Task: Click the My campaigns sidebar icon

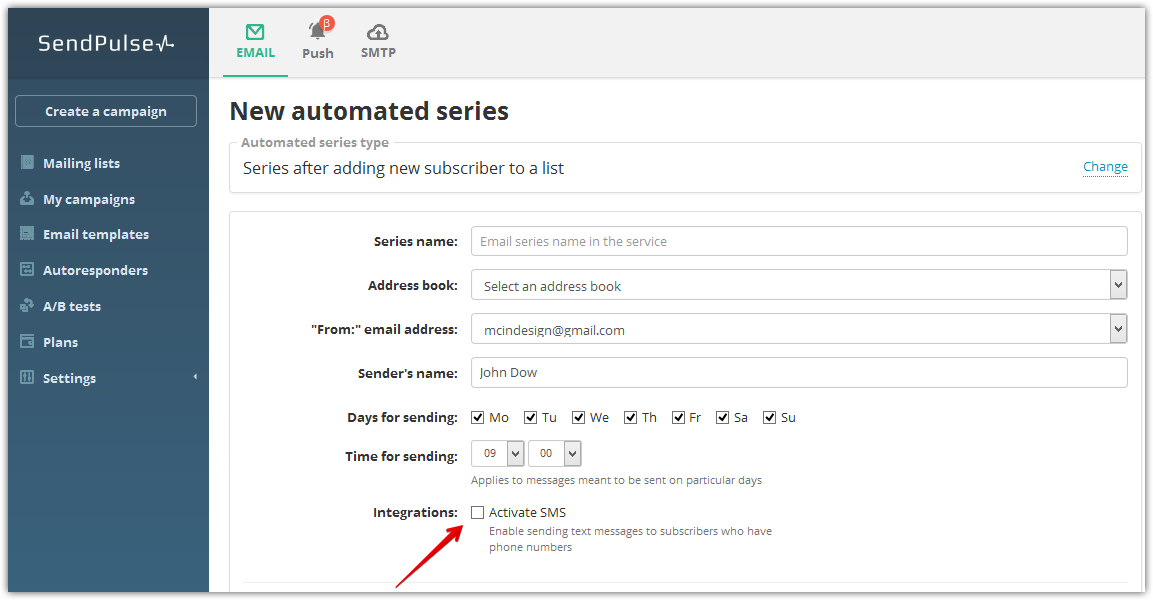Action: pos(27,199)
